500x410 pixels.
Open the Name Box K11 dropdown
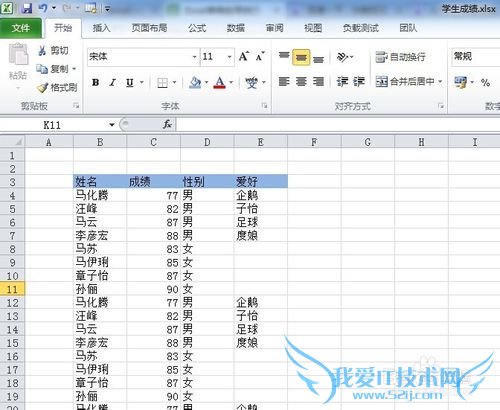click(x=112, y=125)
